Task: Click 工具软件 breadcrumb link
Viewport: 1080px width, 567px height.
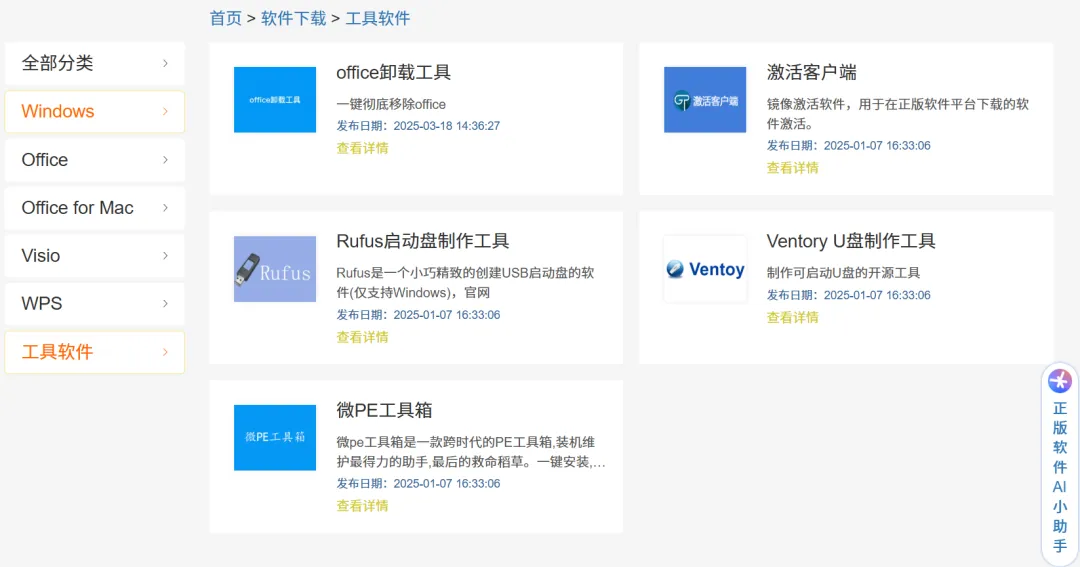Action: 377,19
